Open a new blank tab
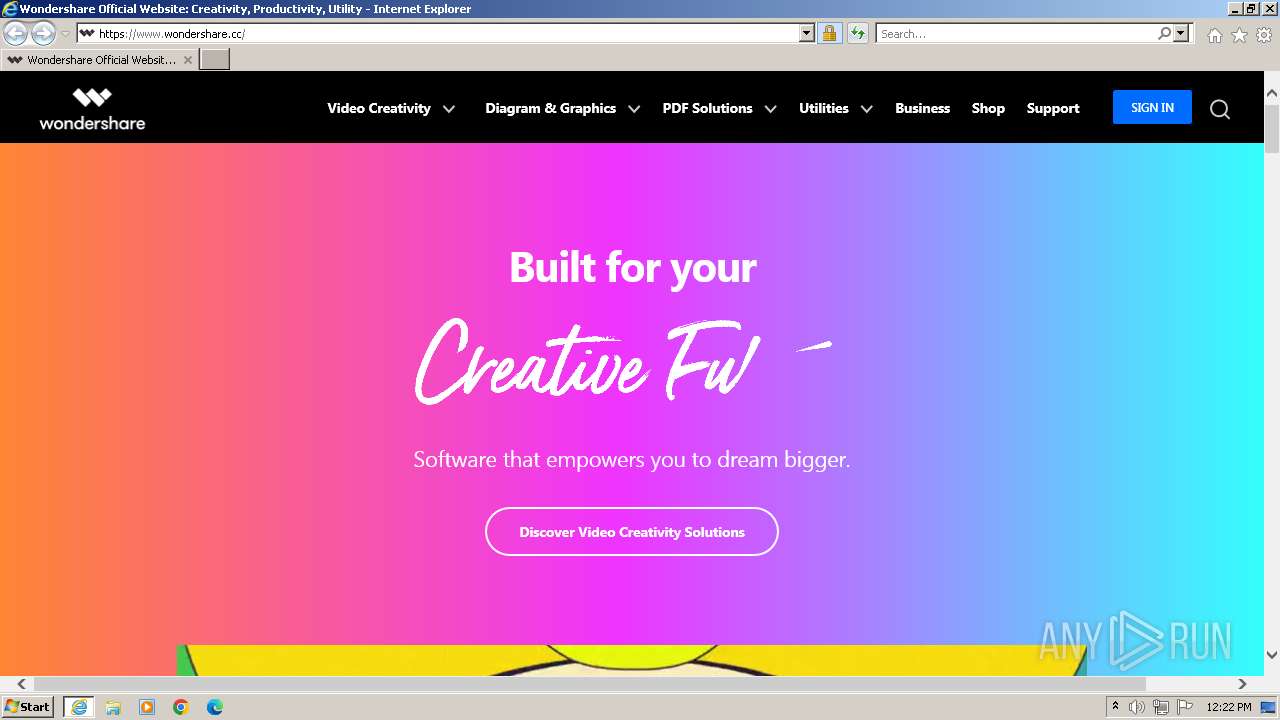The height and width of the screenshot is (720, 1280). point(215,59)
